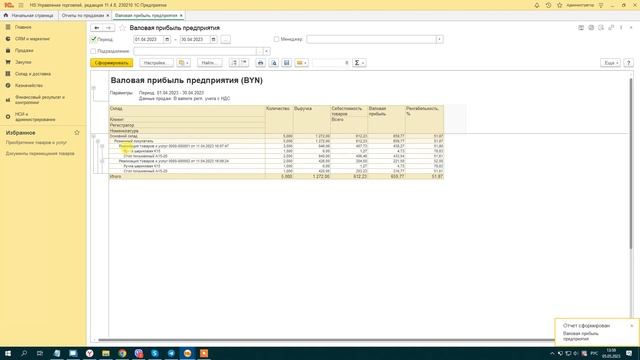Open the Windows Start button

8,353
